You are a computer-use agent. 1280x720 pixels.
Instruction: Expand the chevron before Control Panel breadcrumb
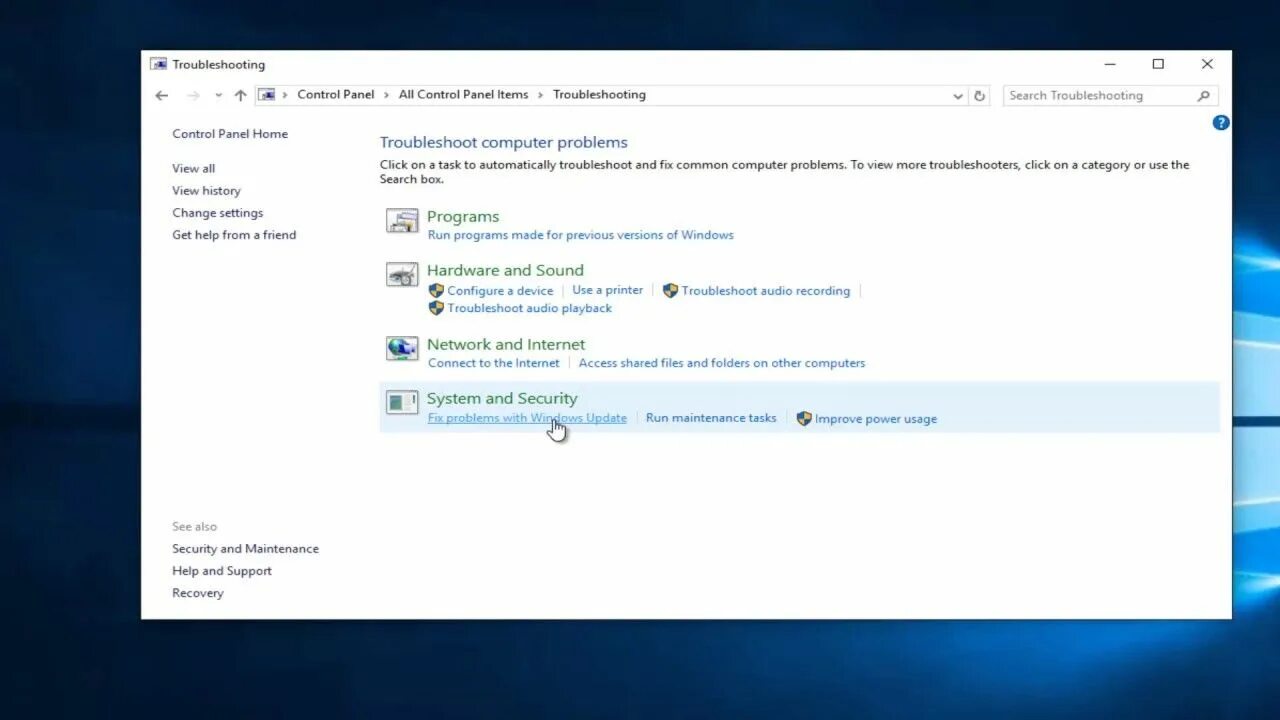pyautogui.click(x=285, y=95)
